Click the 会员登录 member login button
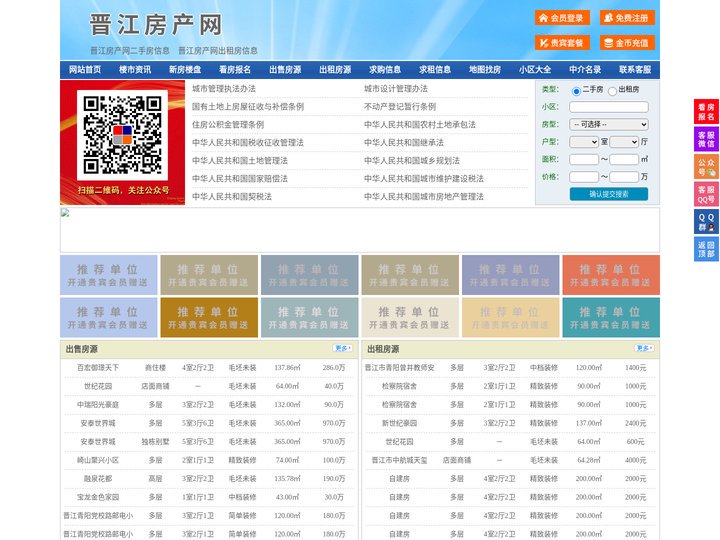This screenshot has height=540, width=720. pos(562,18)
